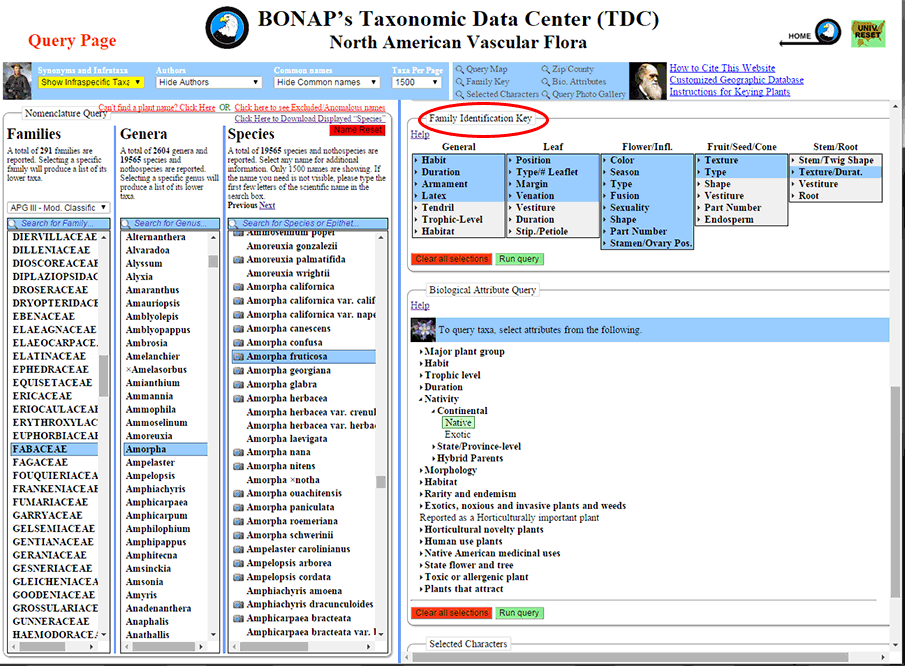Click the Species list vertical scrollbar thumb
This screenshot has height=666, width=905.
pos(381,482)
